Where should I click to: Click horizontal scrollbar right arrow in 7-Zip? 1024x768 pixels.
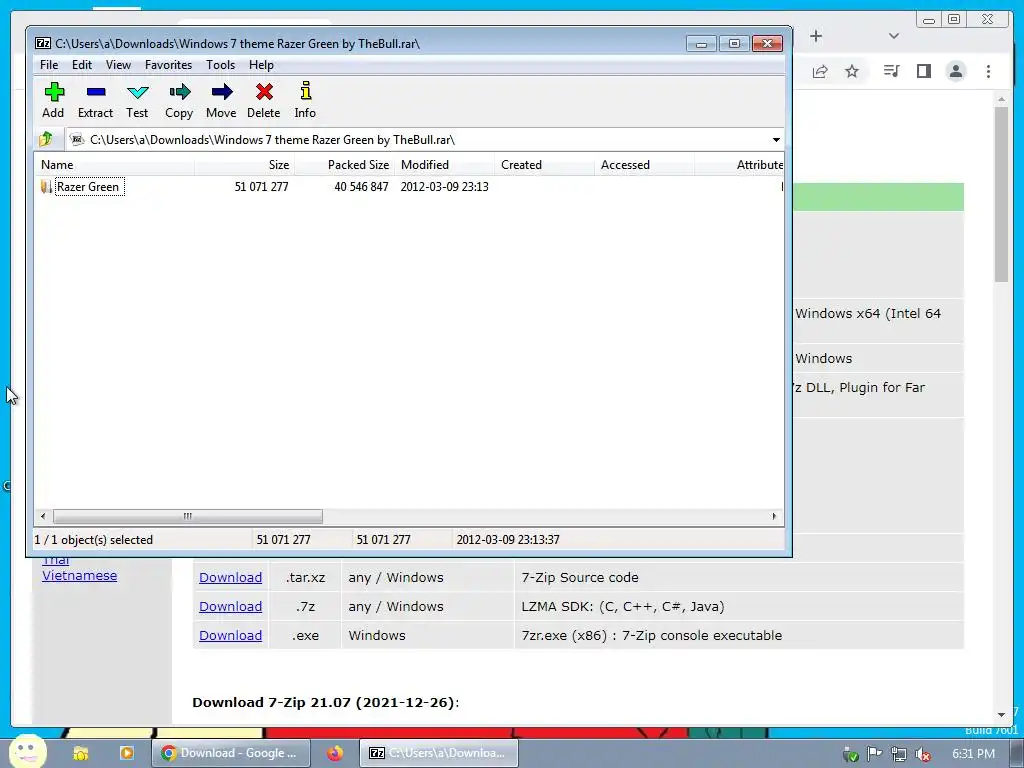pos(775,517)
